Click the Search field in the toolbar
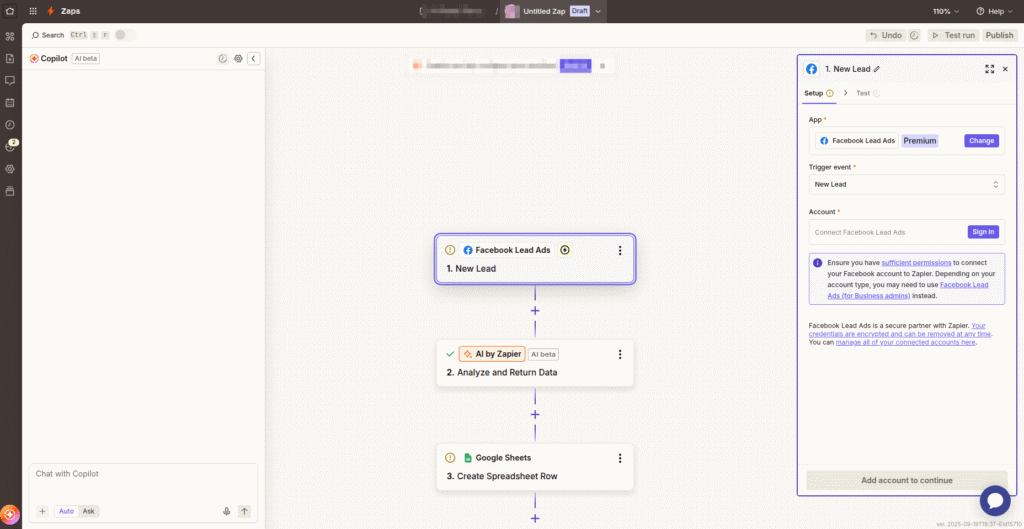Image resolution: width=1024 pixels, height=529 pixels. [48, 35]
